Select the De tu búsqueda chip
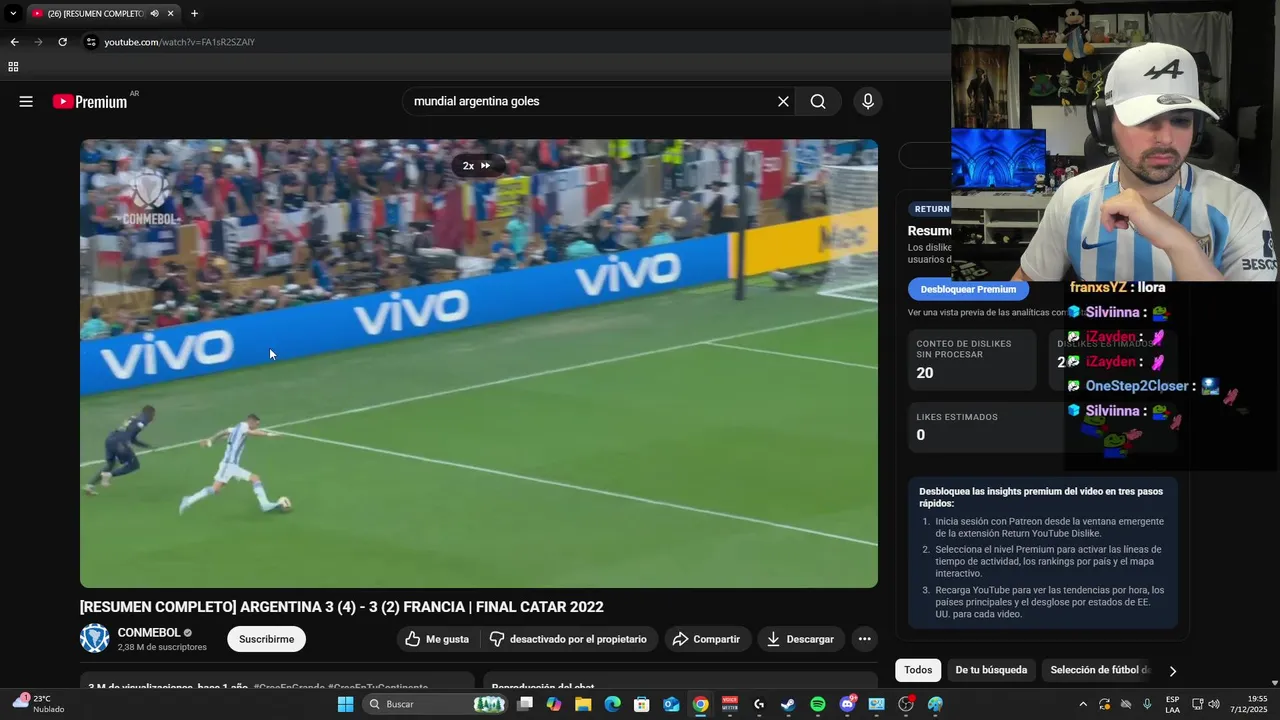 coord(991,670)
